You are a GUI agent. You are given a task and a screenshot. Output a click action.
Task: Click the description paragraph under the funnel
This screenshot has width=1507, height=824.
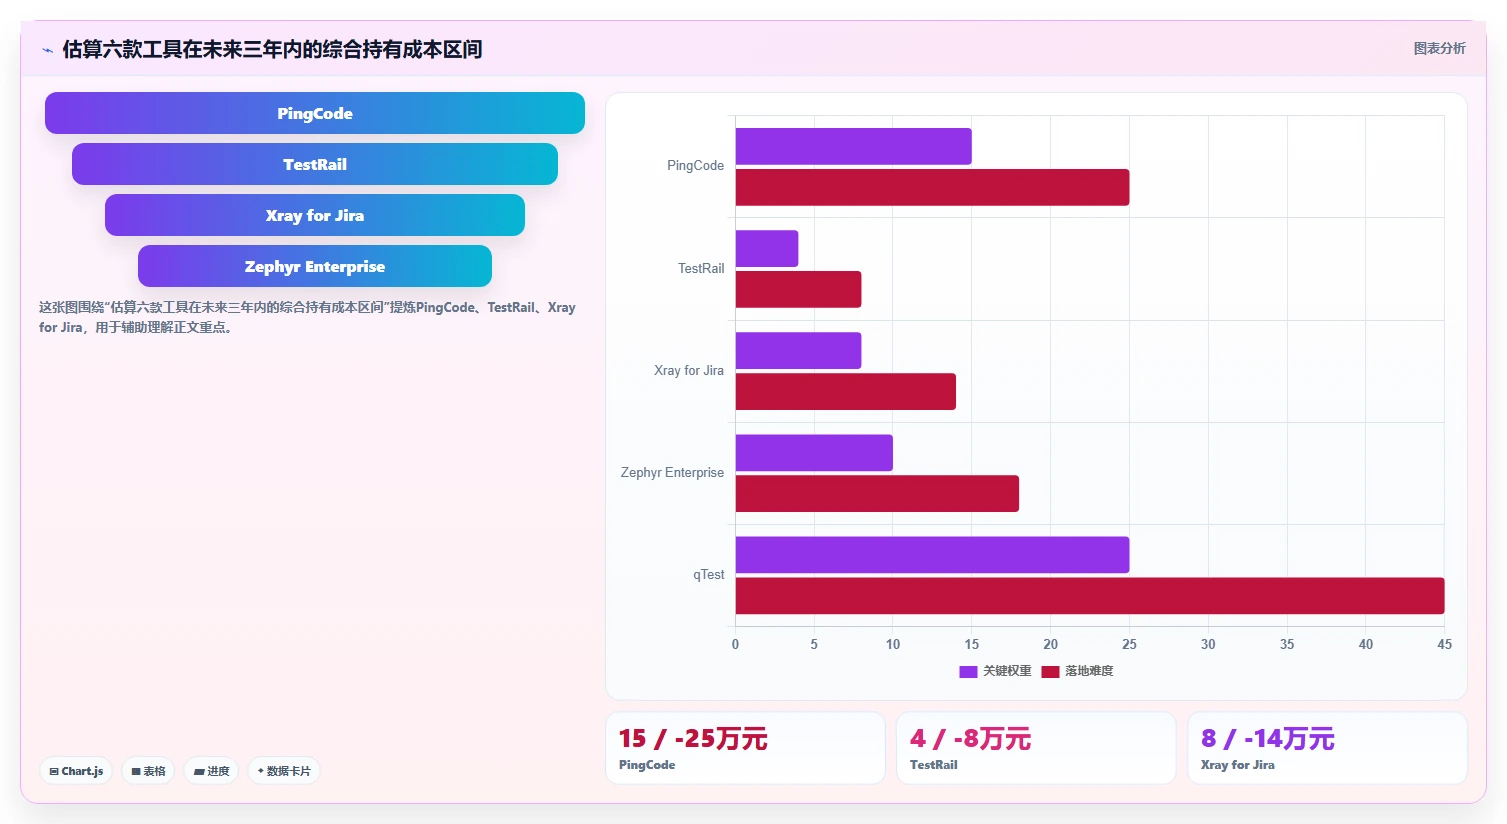[307, 317]
